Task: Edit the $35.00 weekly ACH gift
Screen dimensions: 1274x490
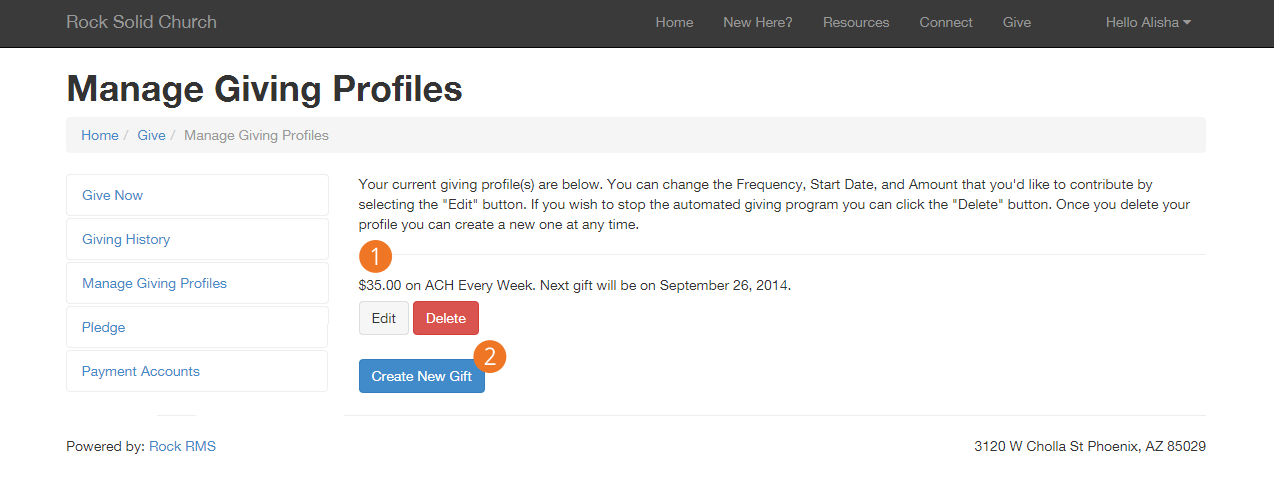Action: click(384, 318)
